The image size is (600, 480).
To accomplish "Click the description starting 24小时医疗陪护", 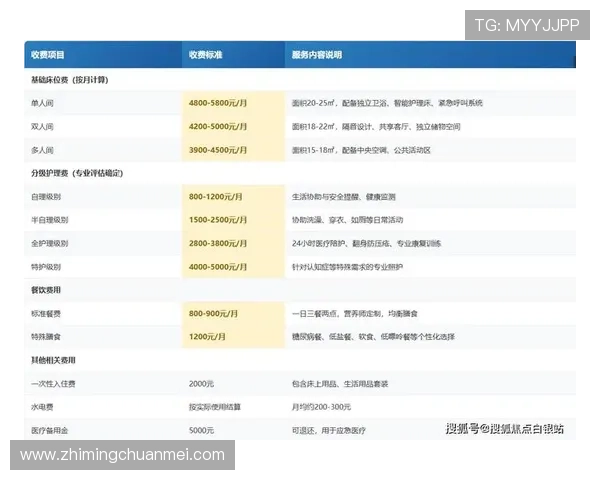I will pyautogui.click(x=367, y=243).
